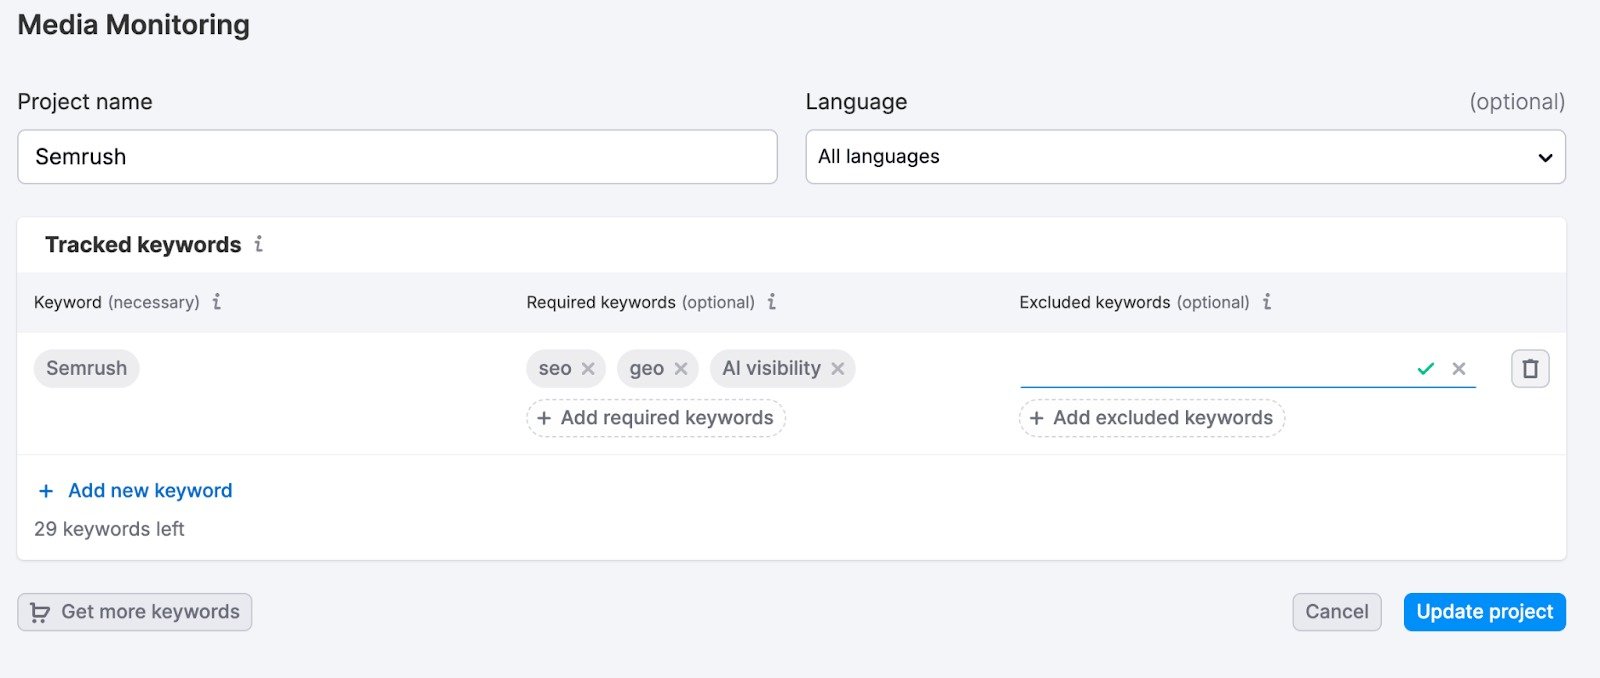Show info icon for Required keywords column

772,302
